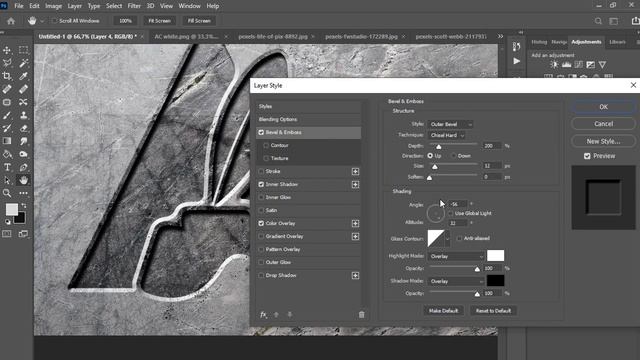Select the Down direction radio button

click(x=453, y=156)
